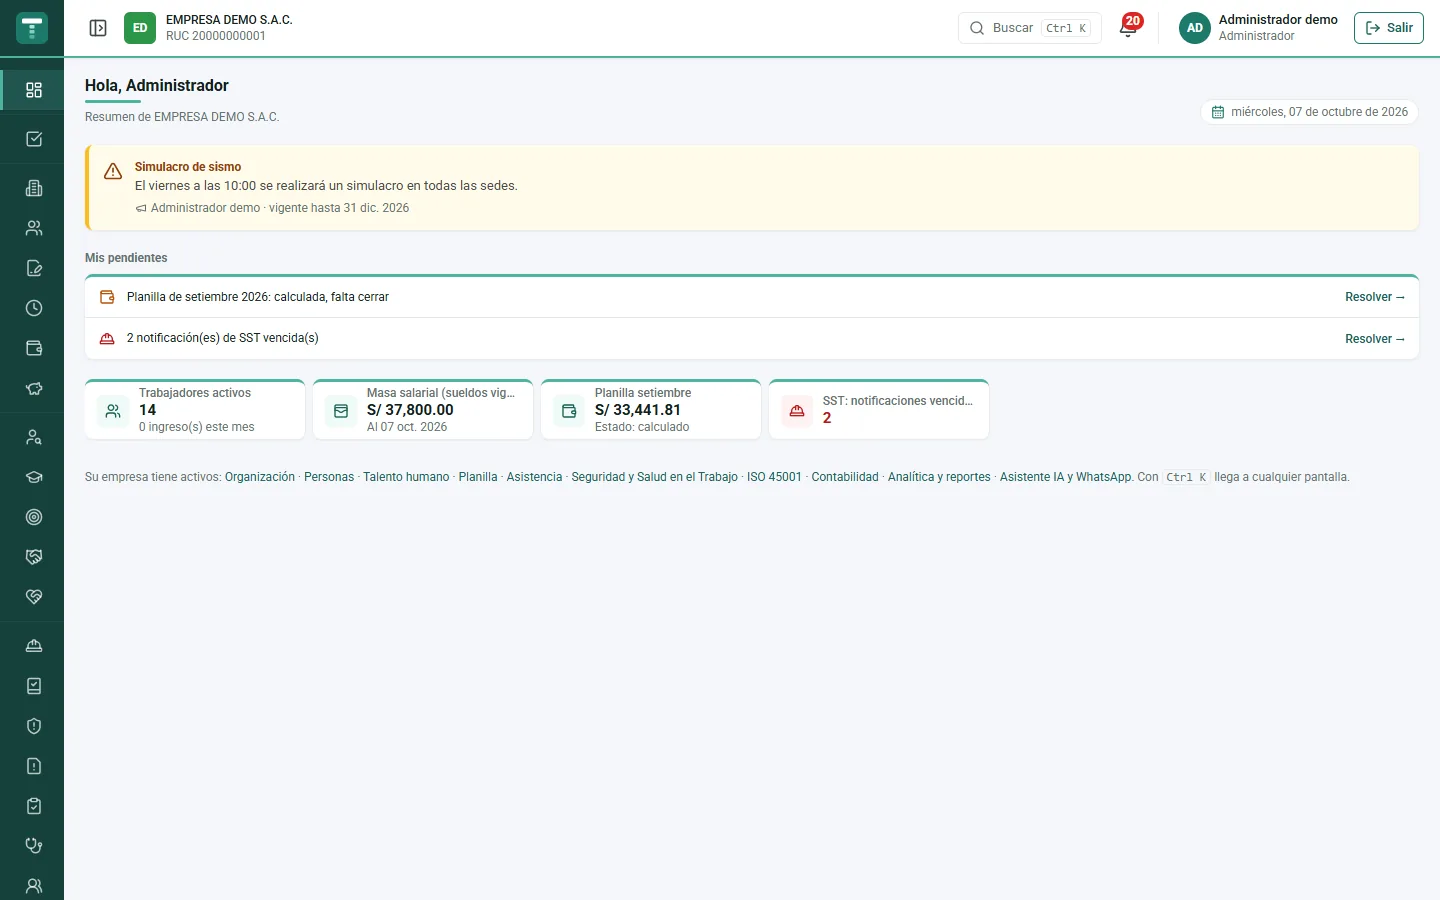Open the Masa salarial card
The width and height of the screenshot is (1440, 900).
pyautogui.click(x=423, y=410)
